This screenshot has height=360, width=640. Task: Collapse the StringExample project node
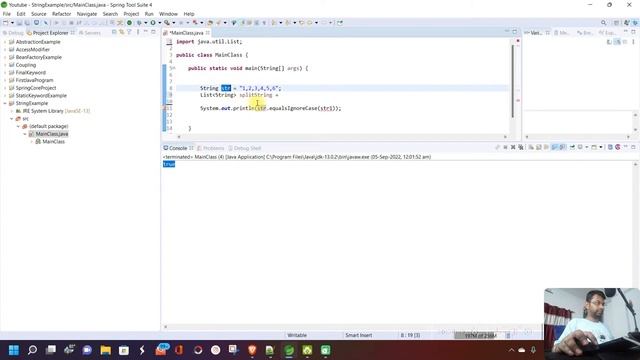point(5,103)
